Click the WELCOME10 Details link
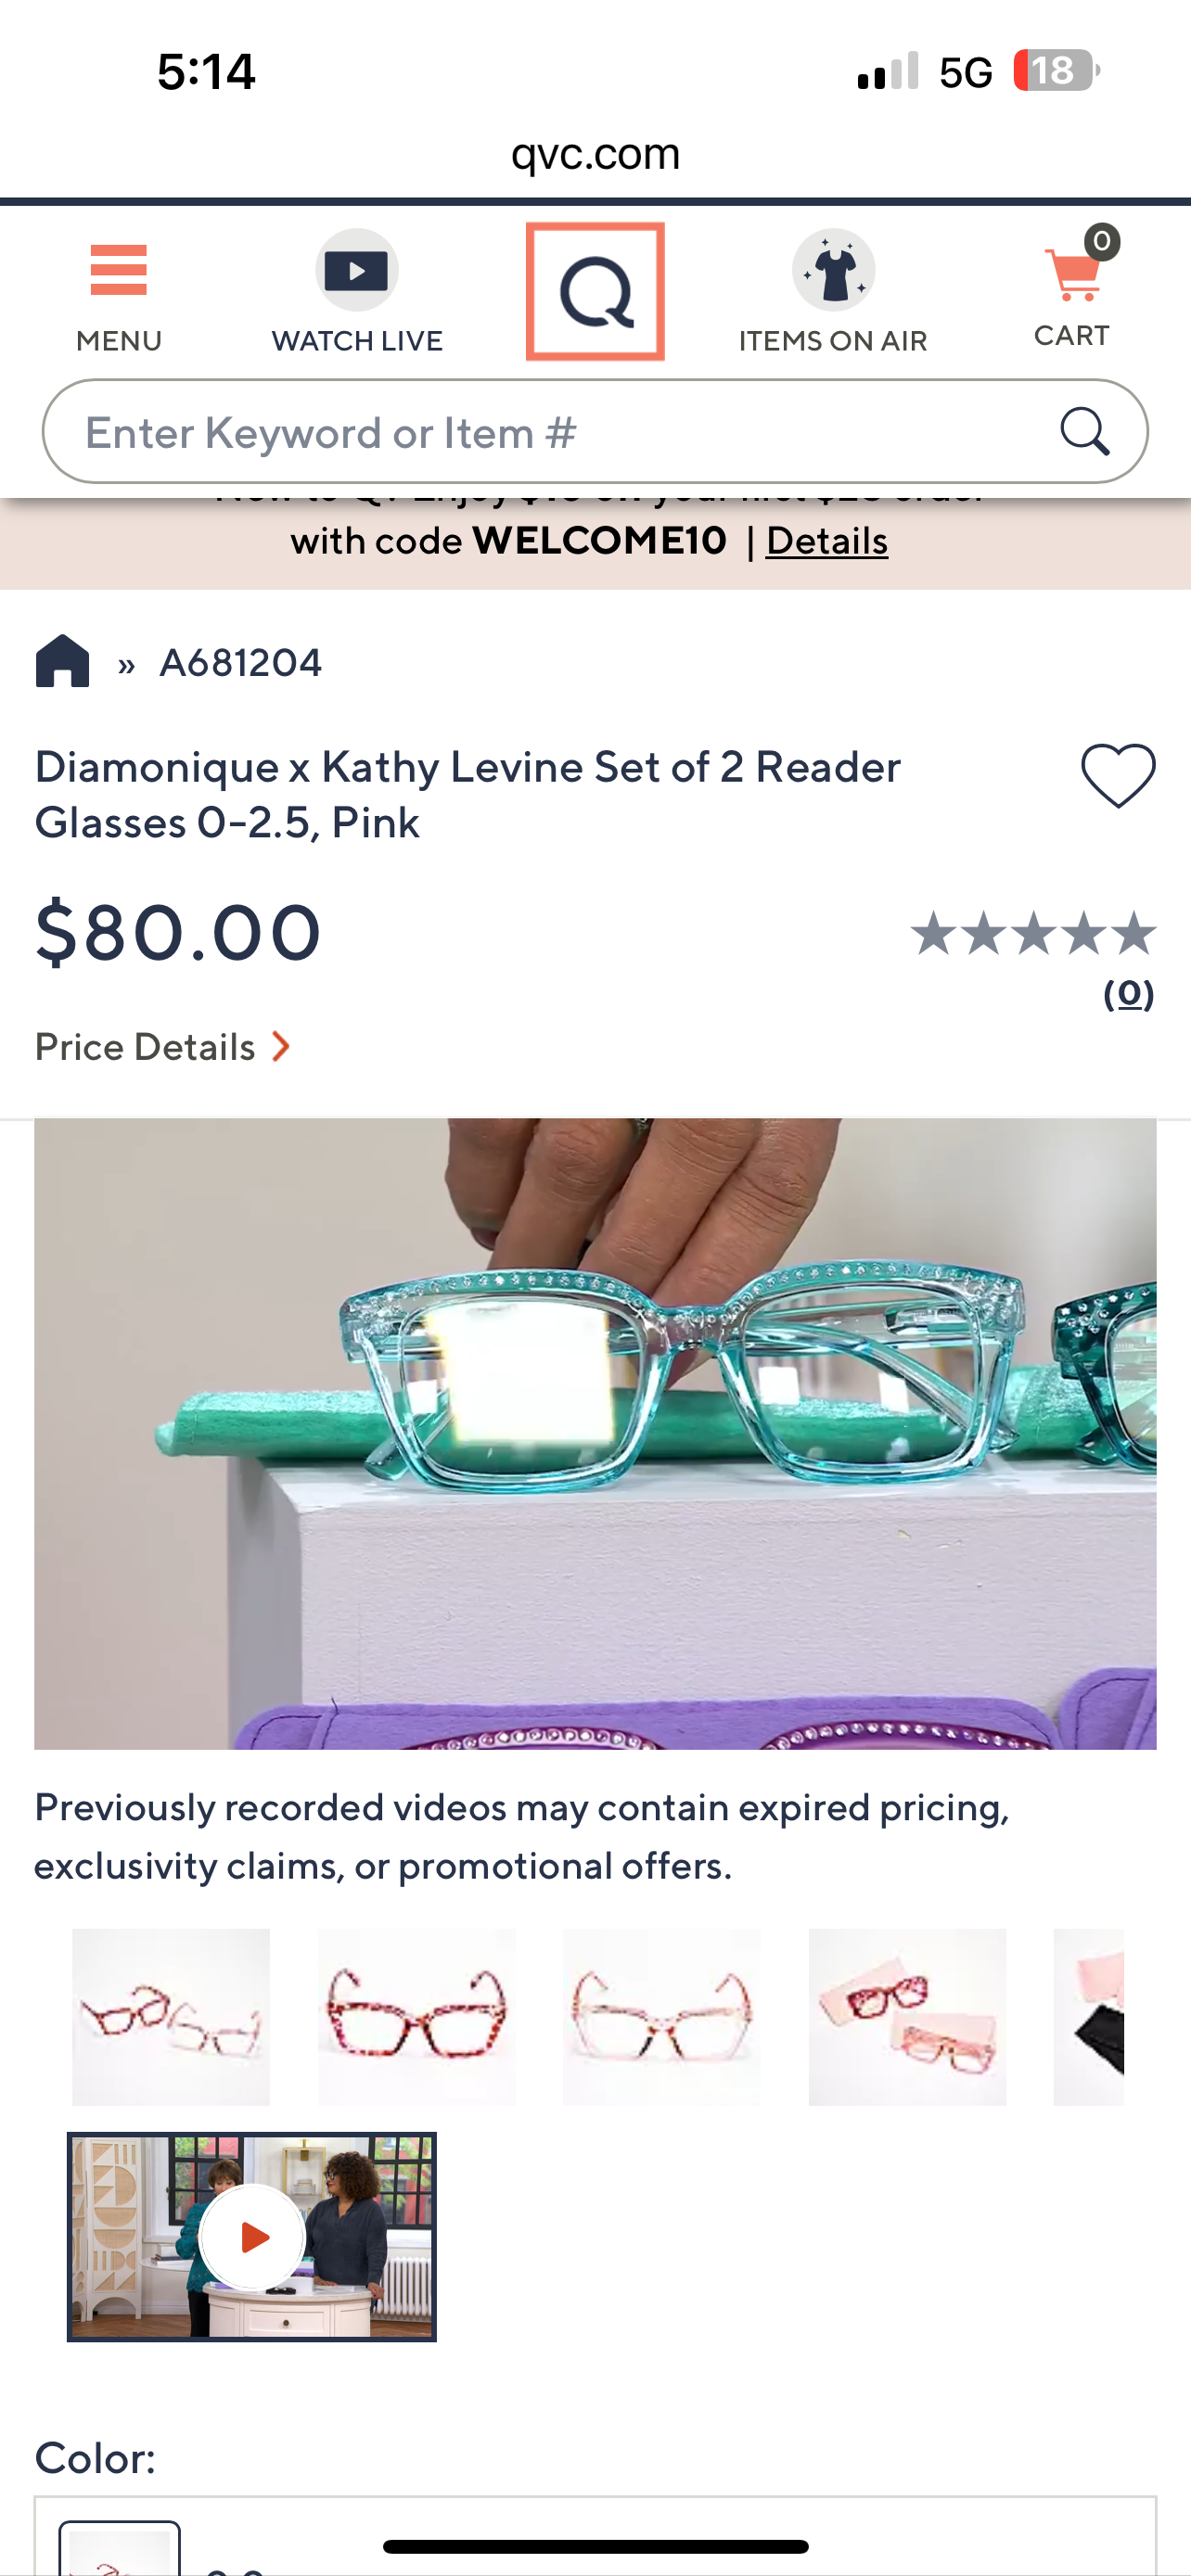The width and height of the screenshot is (1191, 2576). click(826, 541)
